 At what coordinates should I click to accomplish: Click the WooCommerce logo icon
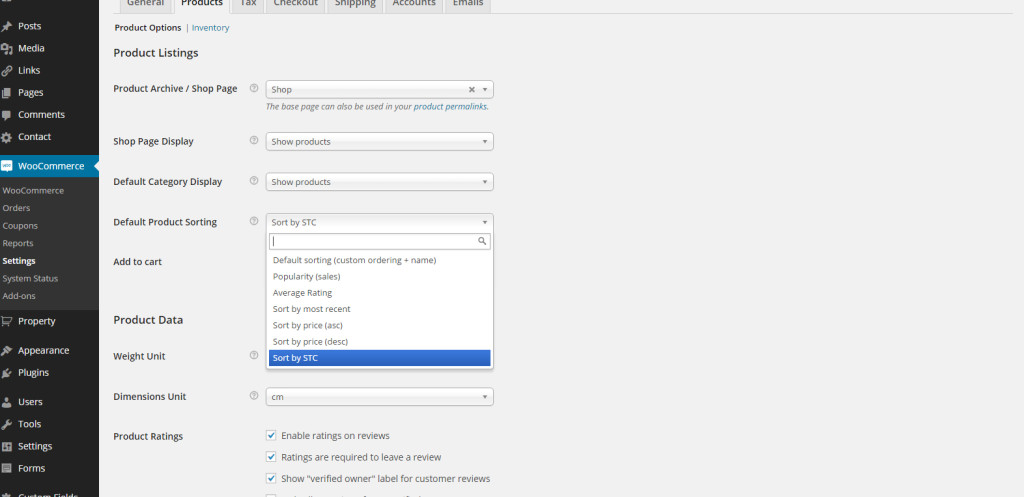(x=7, y=166)
